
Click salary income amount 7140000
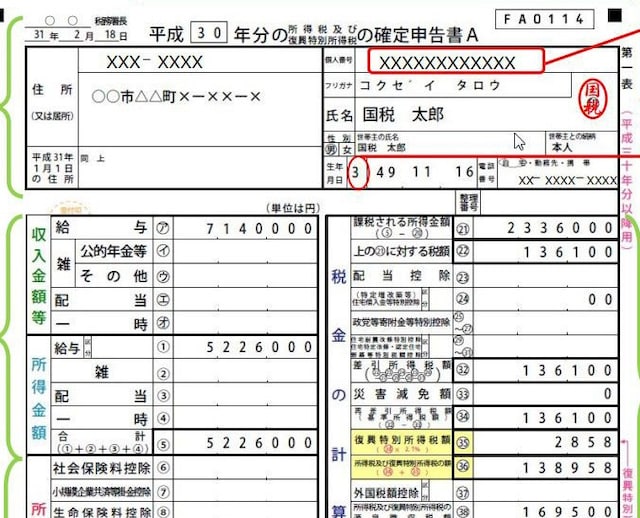coord(259,229)
